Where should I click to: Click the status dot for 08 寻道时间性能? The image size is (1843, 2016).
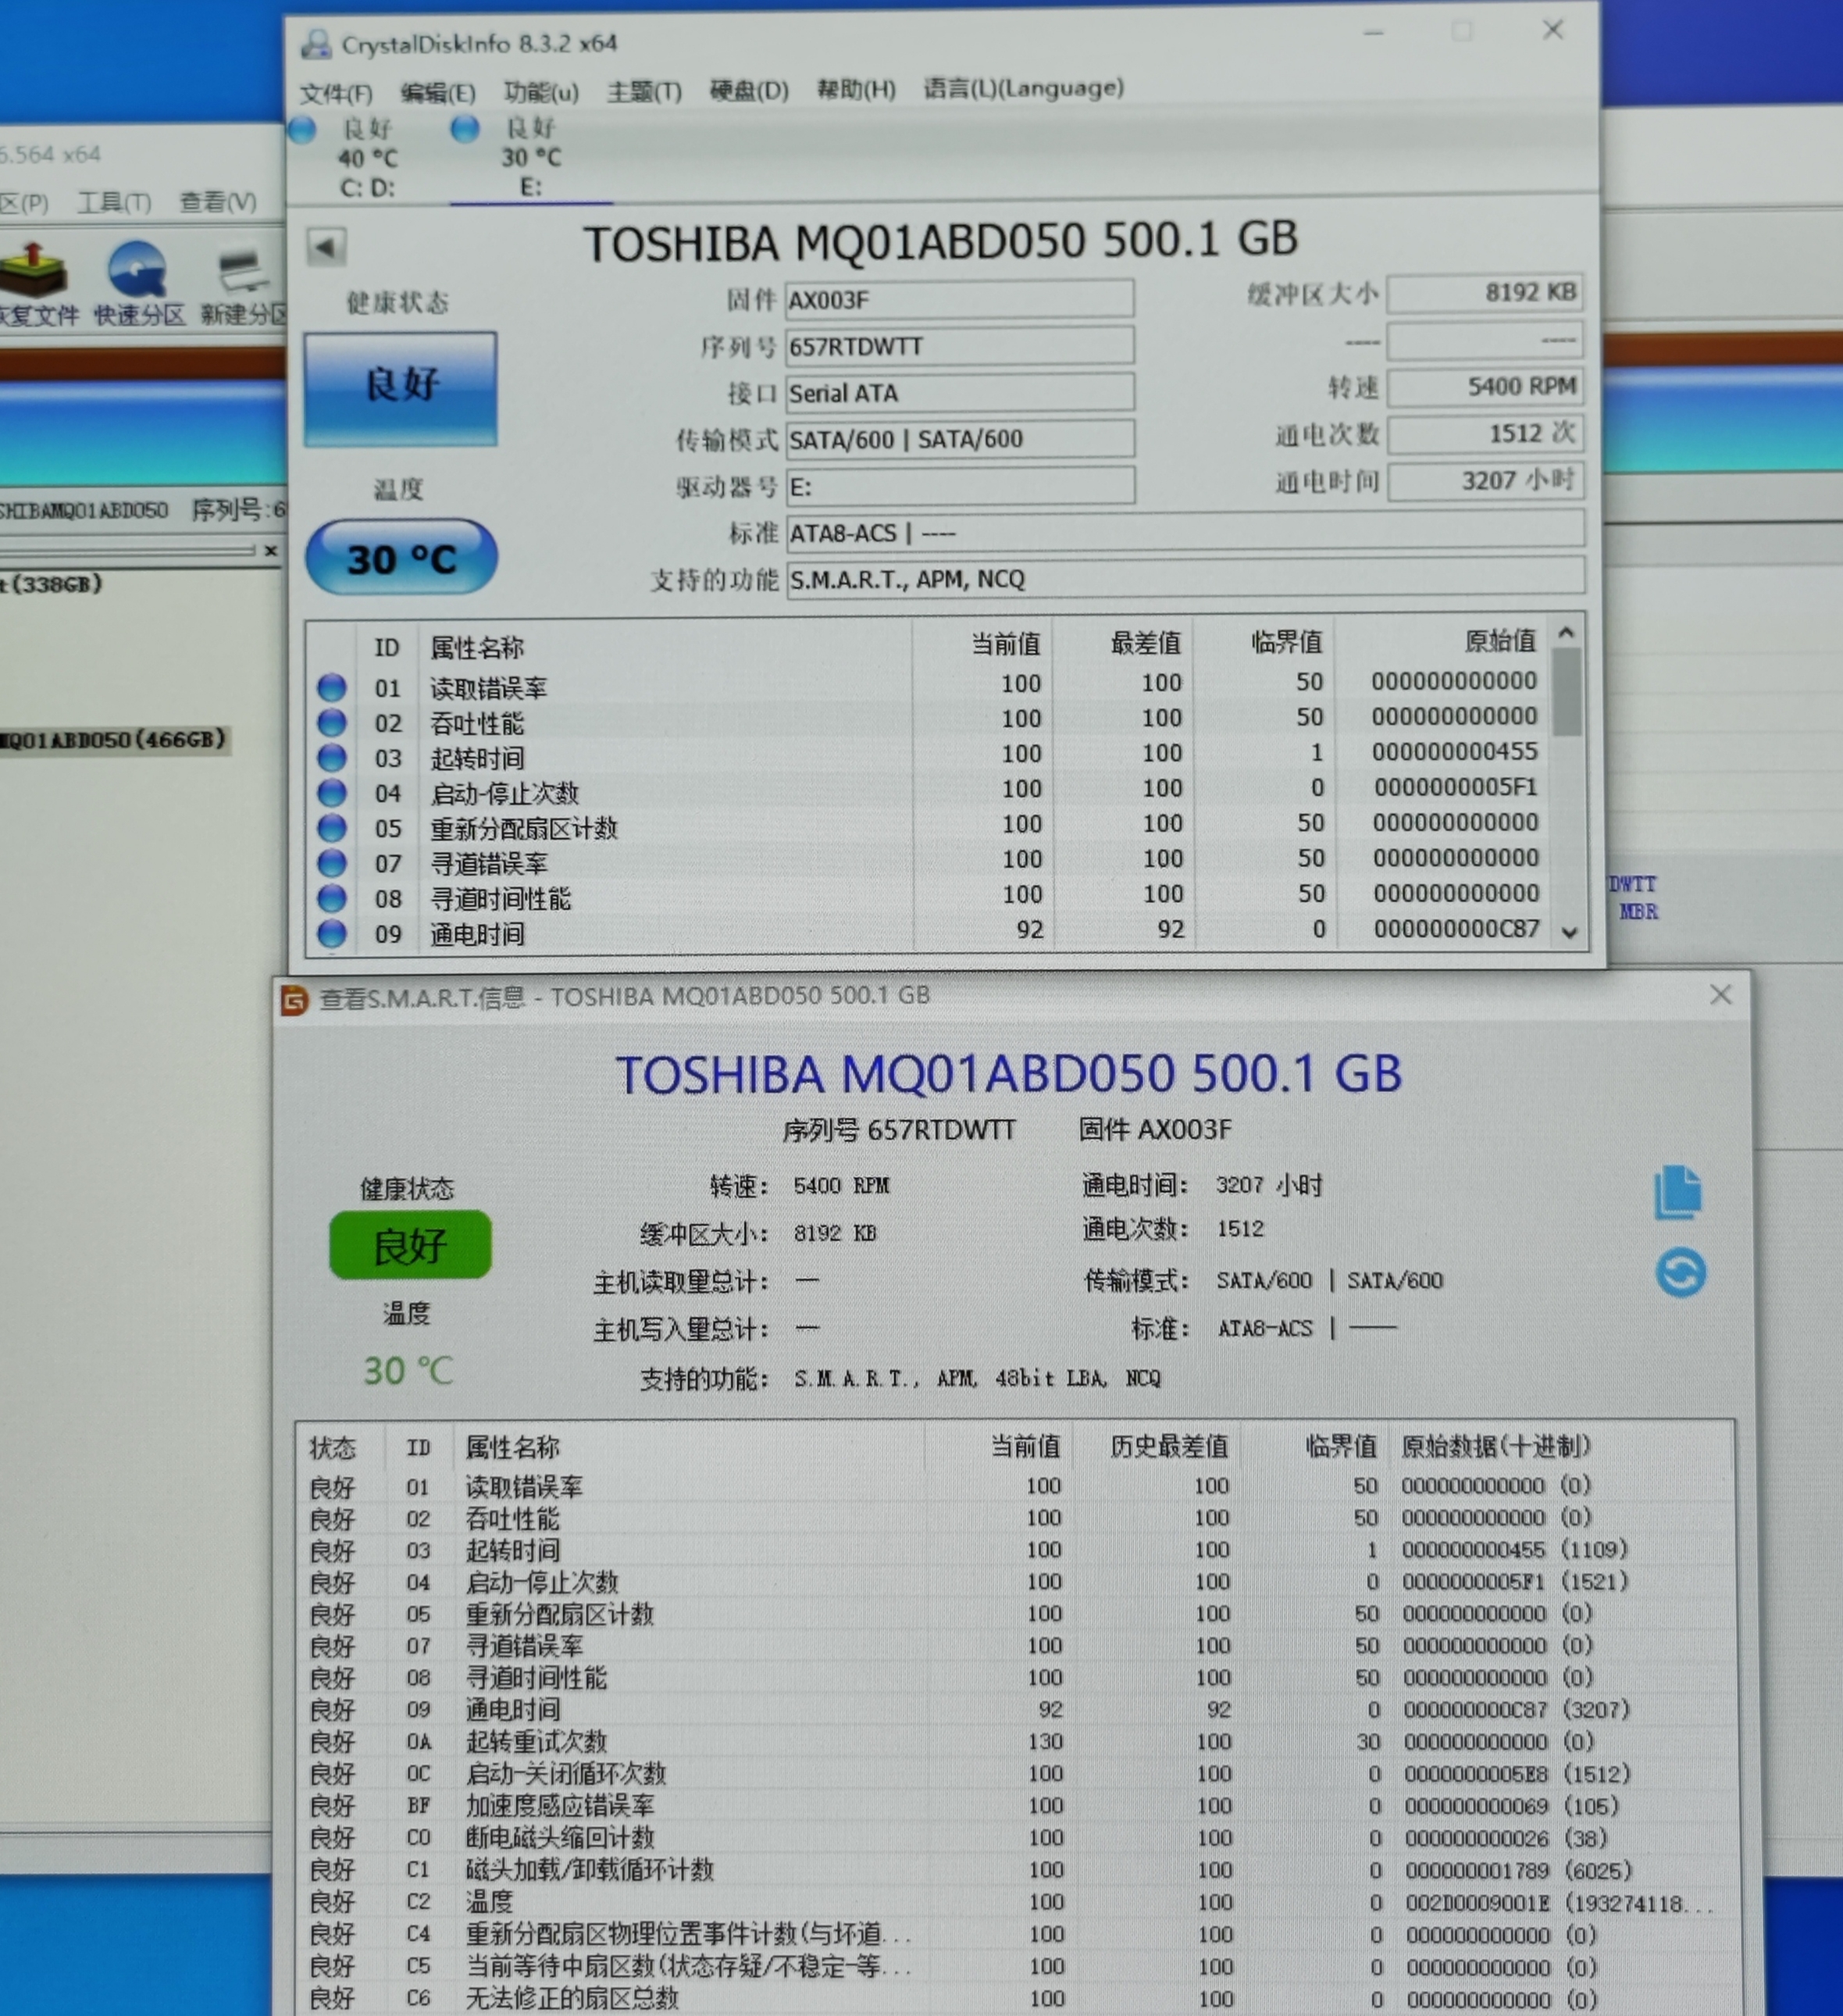pos(332,897)
